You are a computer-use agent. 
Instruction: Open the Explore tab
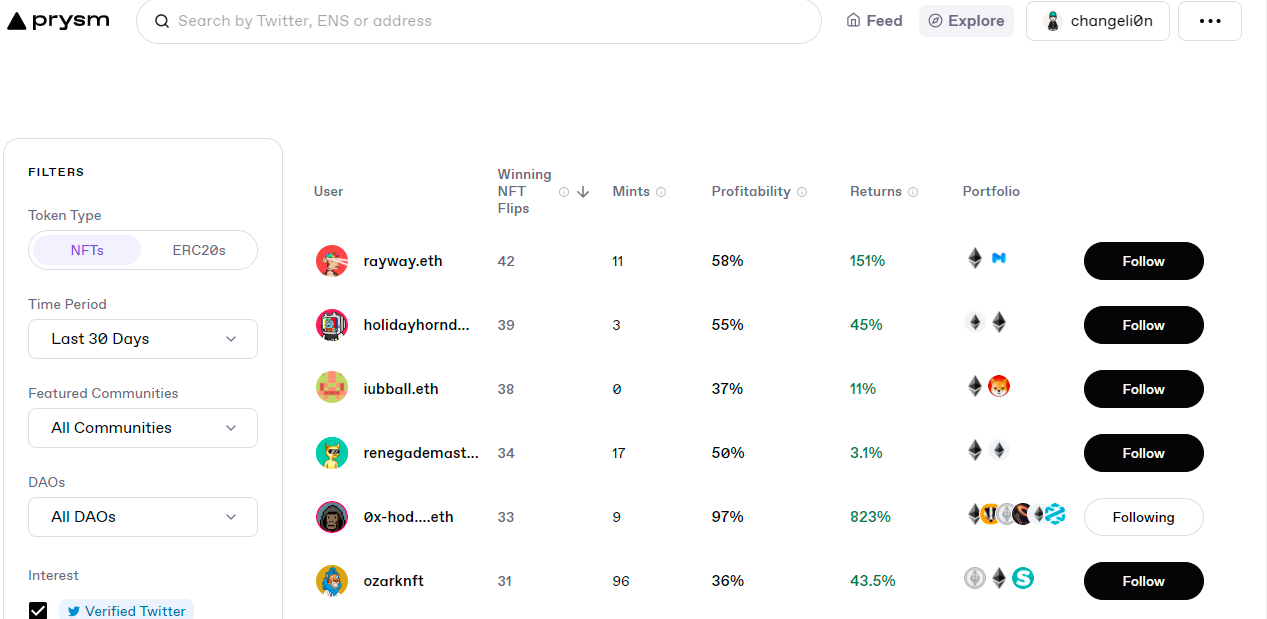tap(966, 21)
